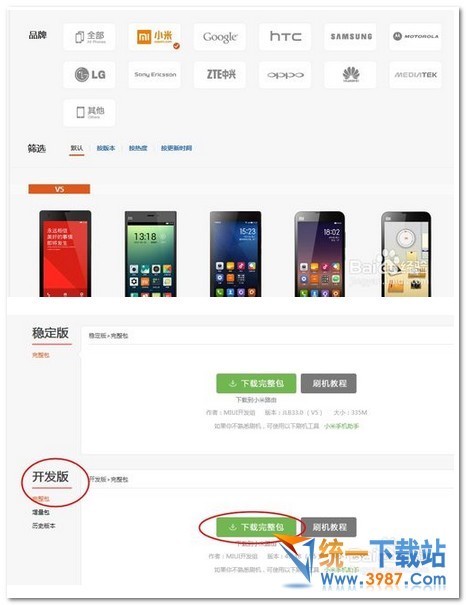The width and height of the screenshot is (466, 605).
Task: Pick the HTC brand logo
Action: pyautogui.click(x=285, y=37)
